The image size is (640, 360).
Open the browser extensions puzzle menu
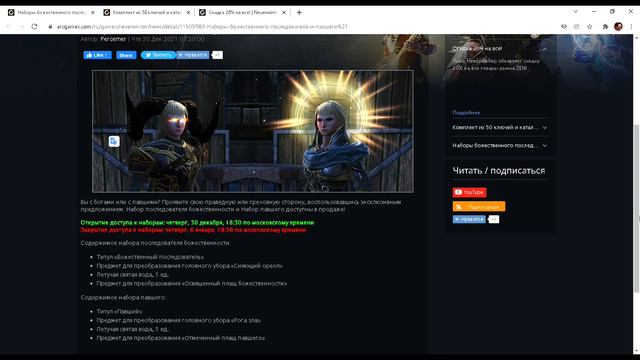pyautogui.click(x=605, y=27)
